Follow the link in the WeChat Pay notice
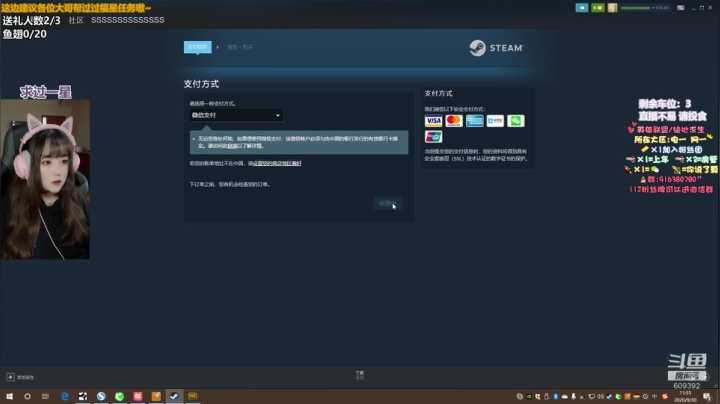 tap(232, 146)
